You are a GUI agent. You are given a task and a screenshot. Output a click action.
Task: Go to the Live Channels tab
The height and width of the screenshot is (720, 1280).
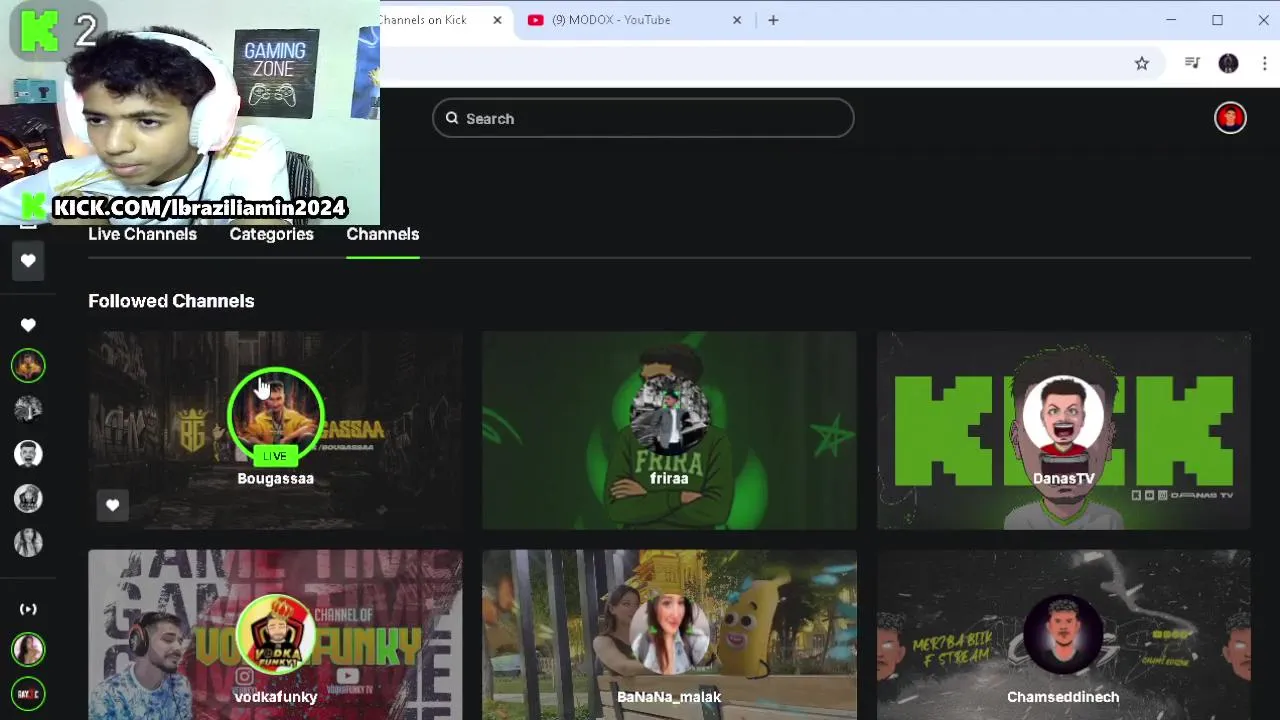pos(142,234)
